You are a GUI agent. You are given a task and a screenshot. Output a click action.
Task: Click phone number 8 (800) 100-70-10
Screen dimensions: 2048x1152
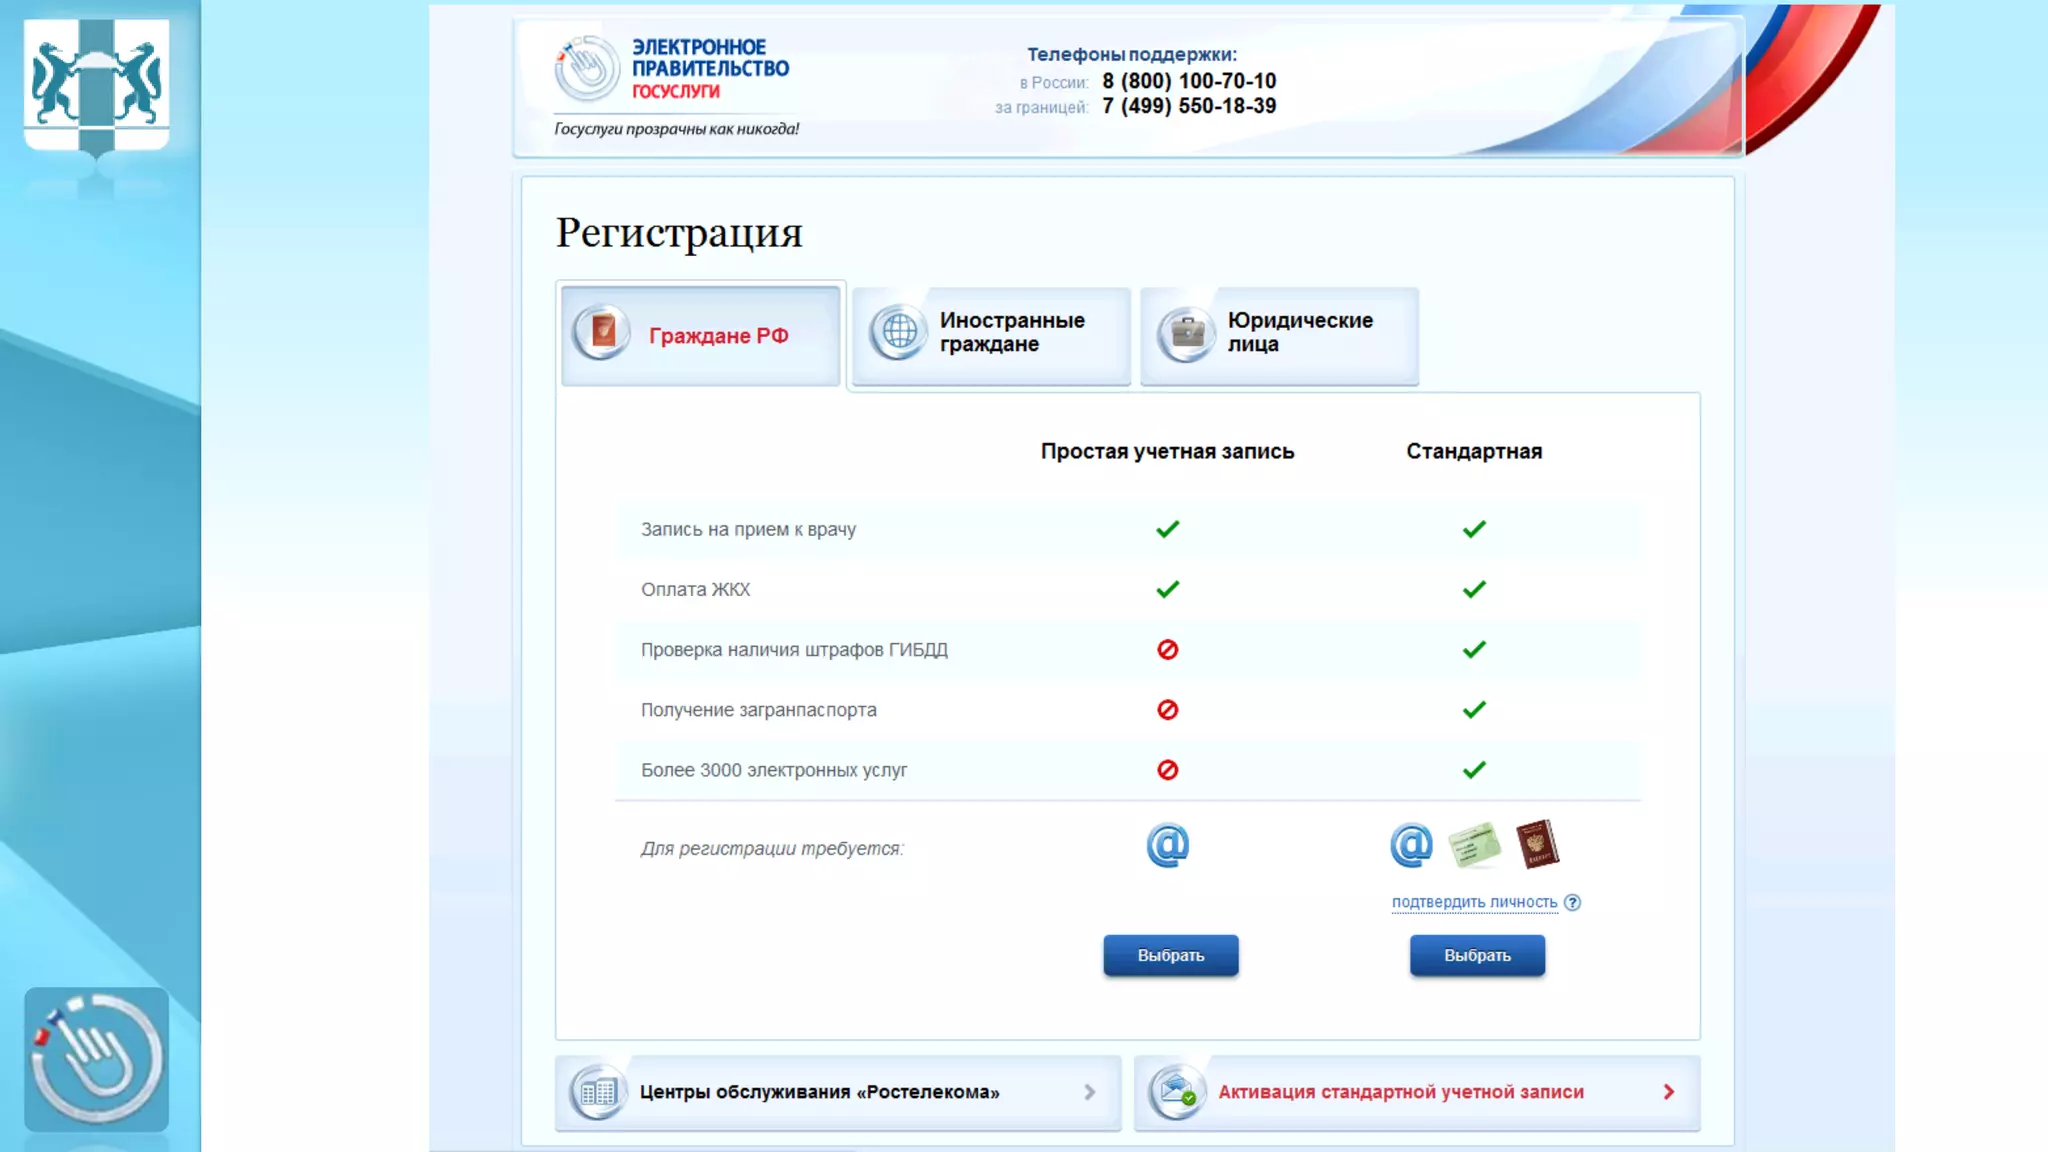(x=1189, y=81)
